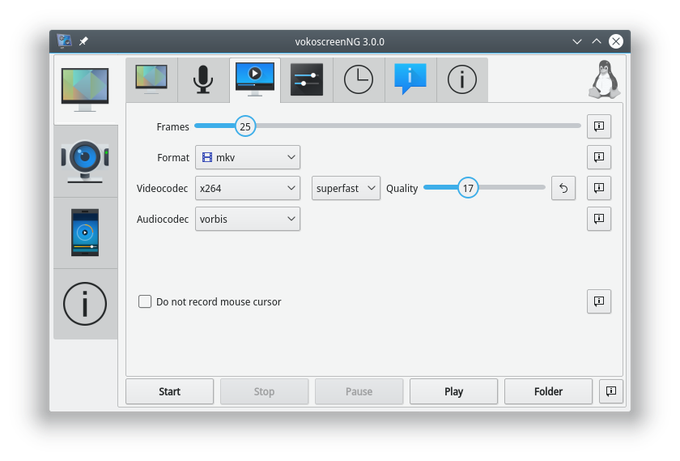
Task: Open the superfast preset dropdown
Action: 346,188
